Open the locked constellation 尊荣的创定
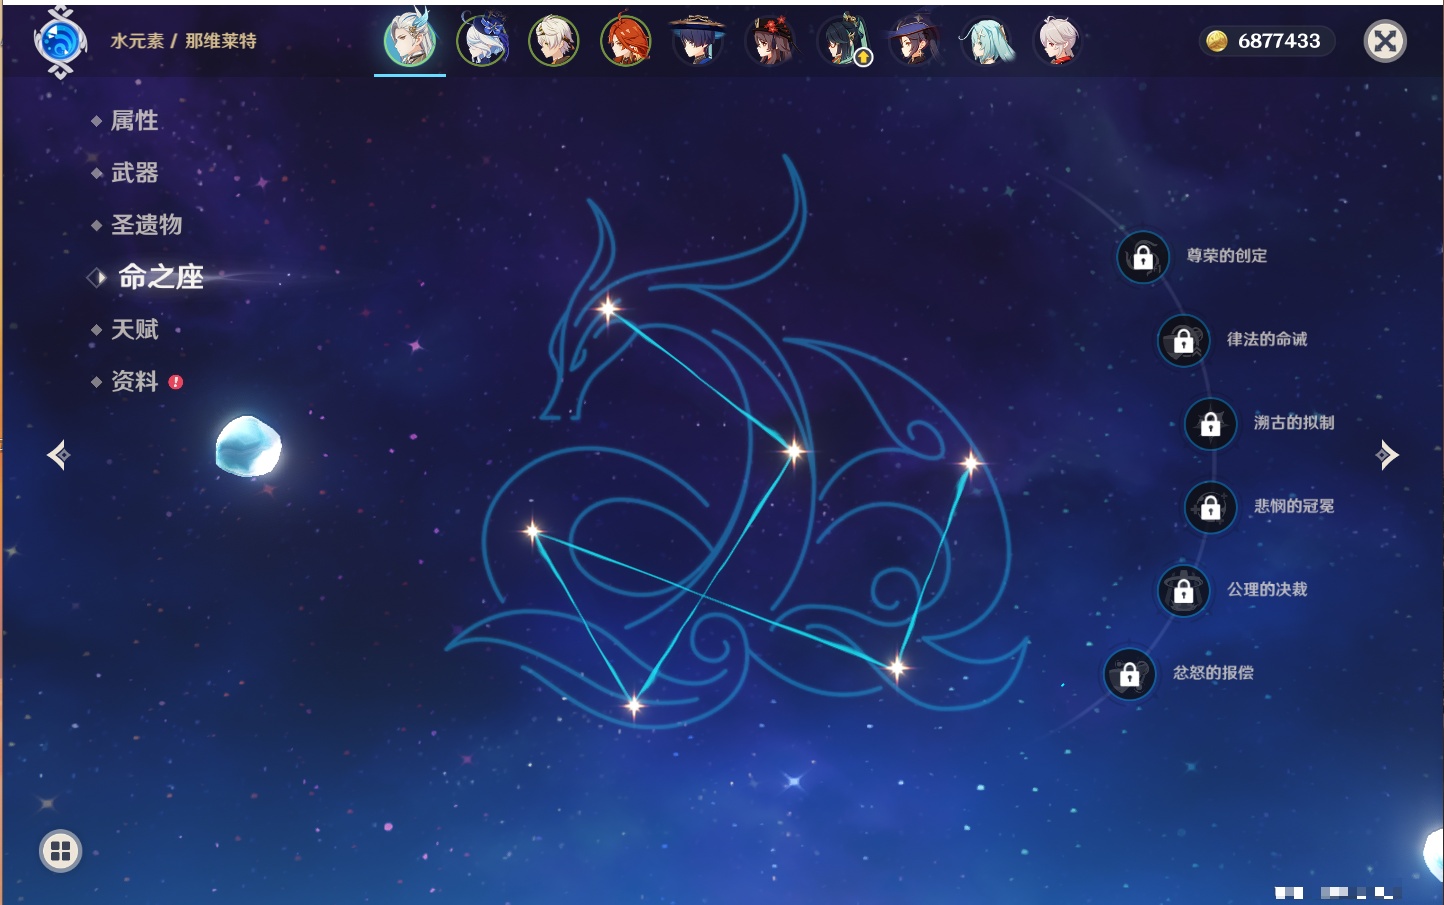This screenshot has height=905, width=1444. [1143, 258]
